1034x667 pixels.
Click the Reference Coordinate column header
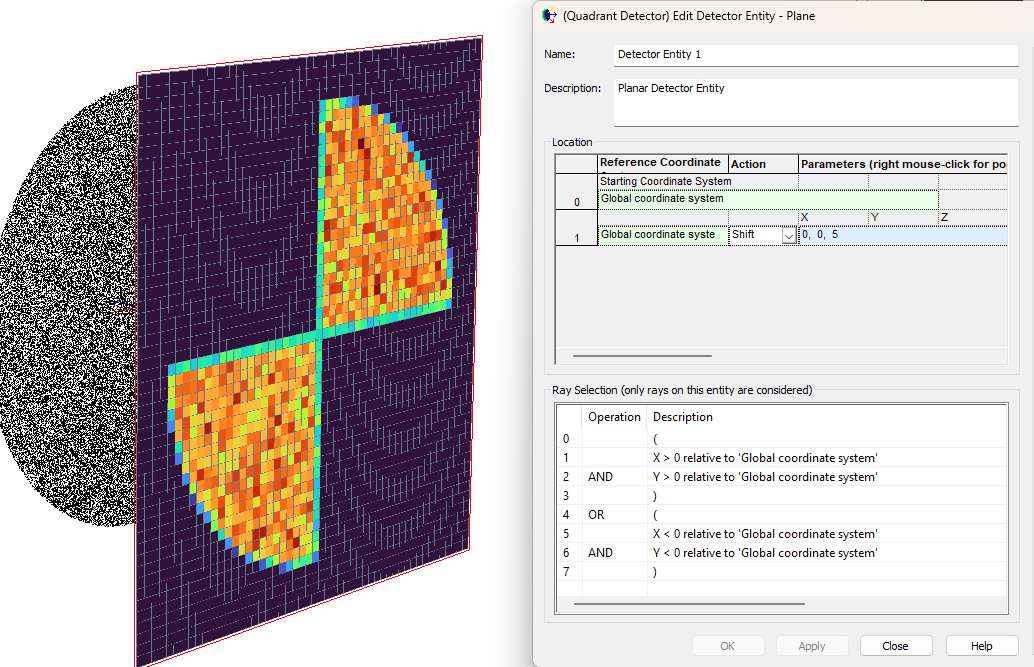[663, 164]
